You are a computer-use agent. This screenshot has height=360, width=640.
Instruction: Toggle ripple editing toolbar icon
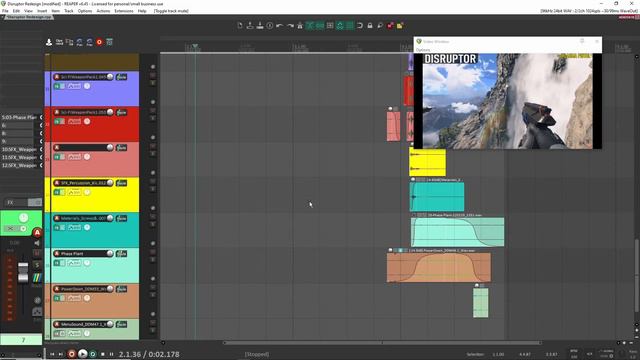(x=330, y=26)
